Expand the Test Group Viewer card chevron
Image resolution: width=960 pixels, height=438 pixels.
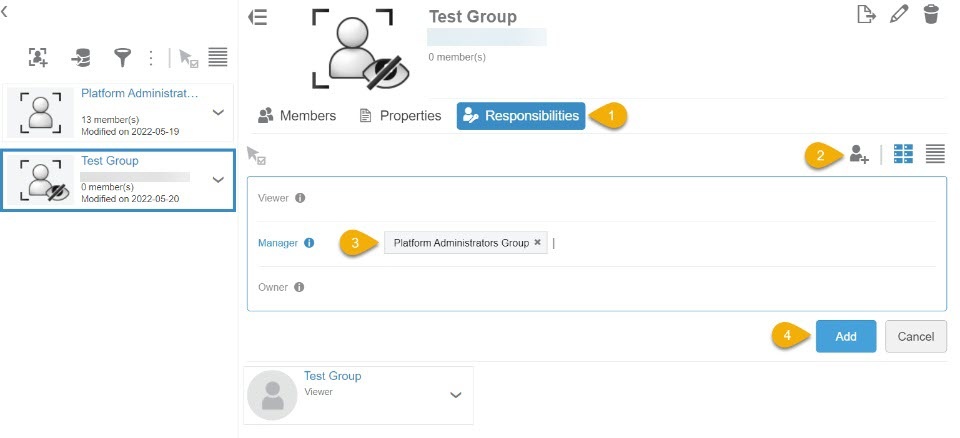[x=456, y=395]
